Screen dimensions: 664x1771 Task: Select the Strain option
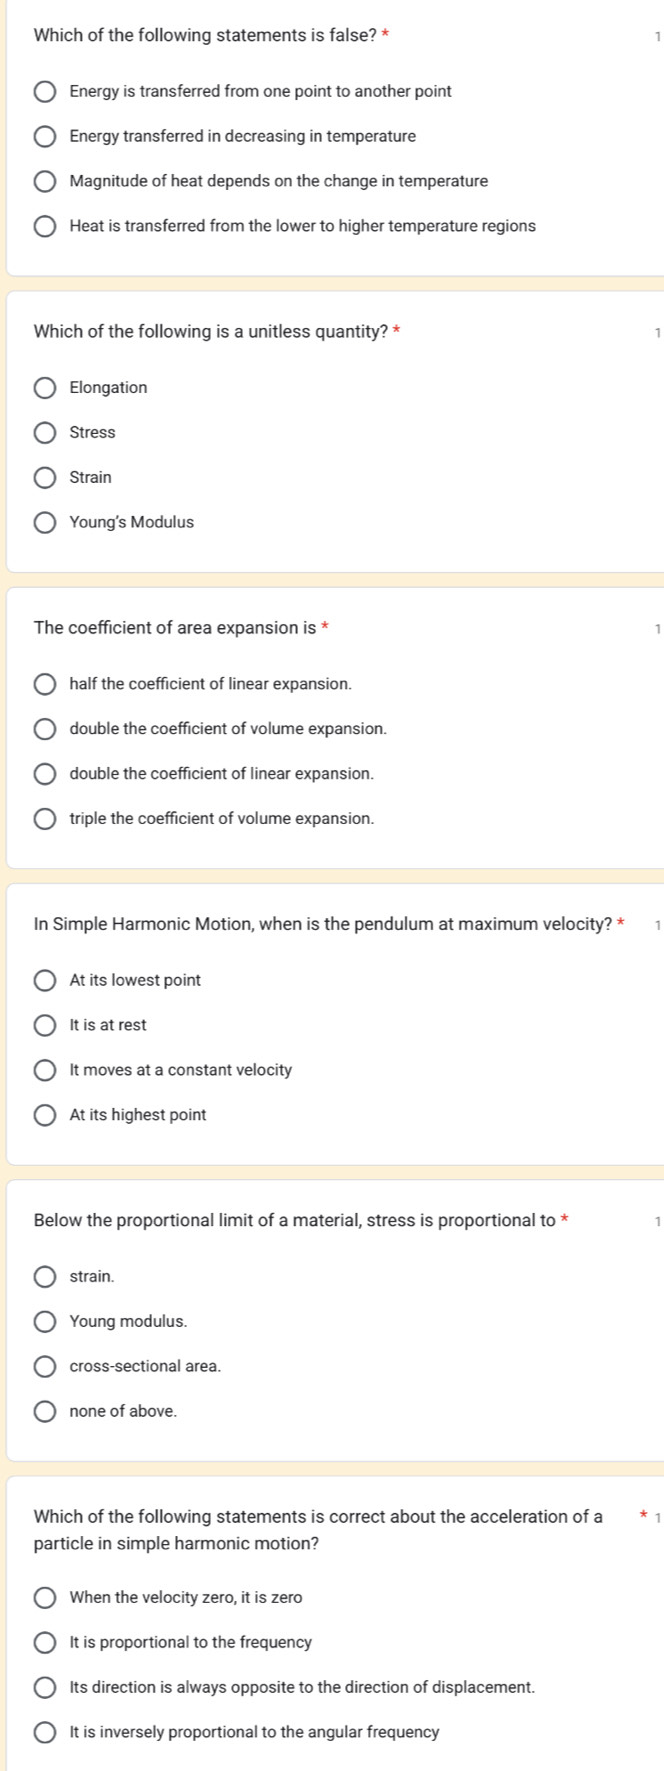click(x=46, y=478)
